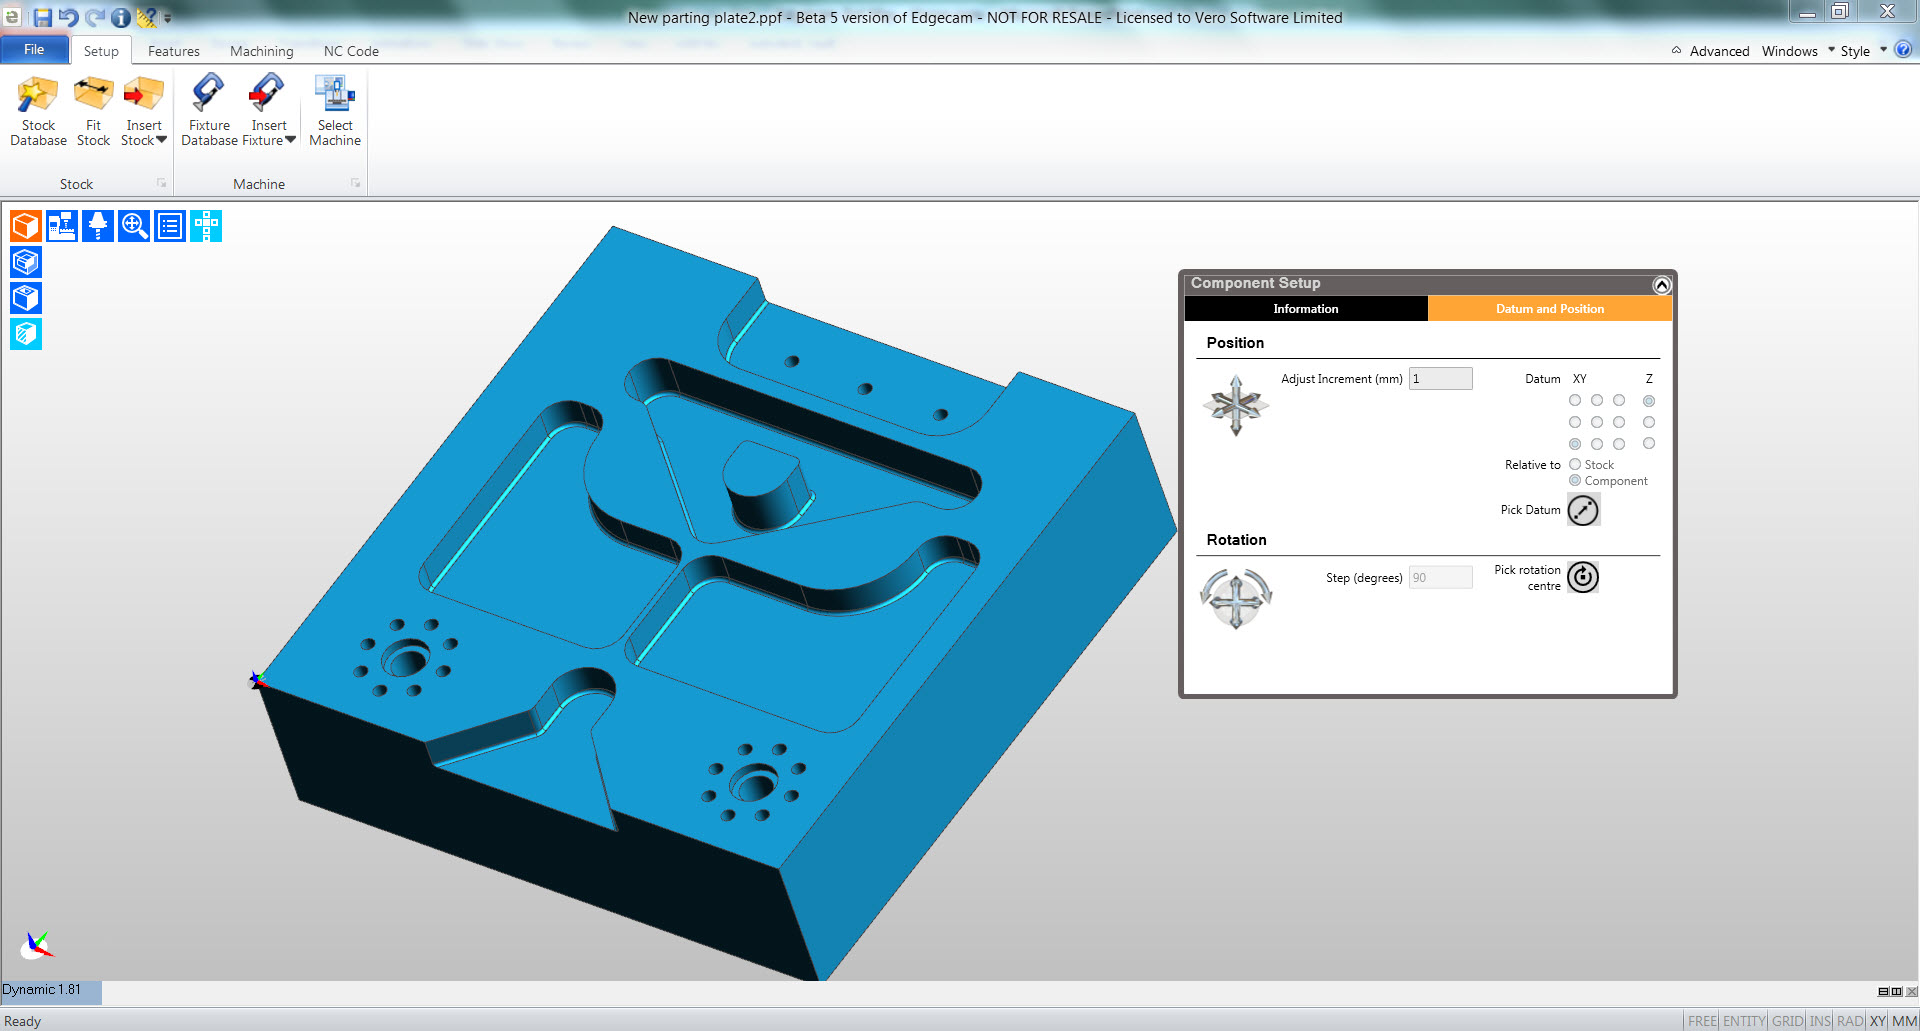Screen dimensions: 1920x1031
Task: Click the Adjust Increment input field
Action: tap(1440, 379)
